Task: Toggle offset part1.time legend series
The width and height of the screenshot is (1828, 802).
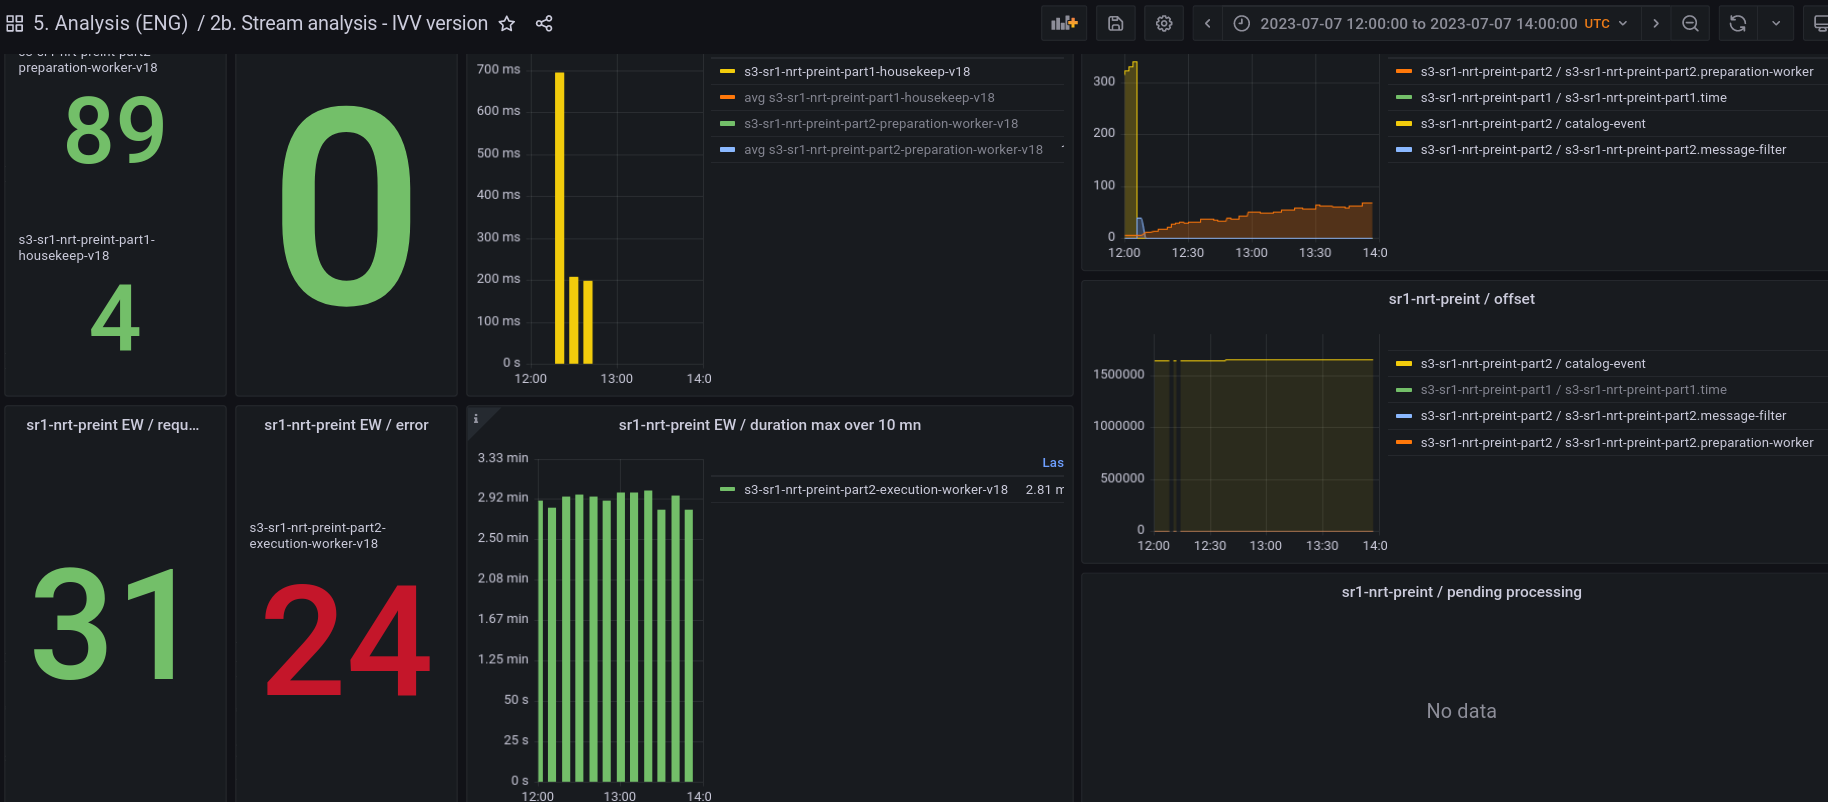Action: [1574, 390]
